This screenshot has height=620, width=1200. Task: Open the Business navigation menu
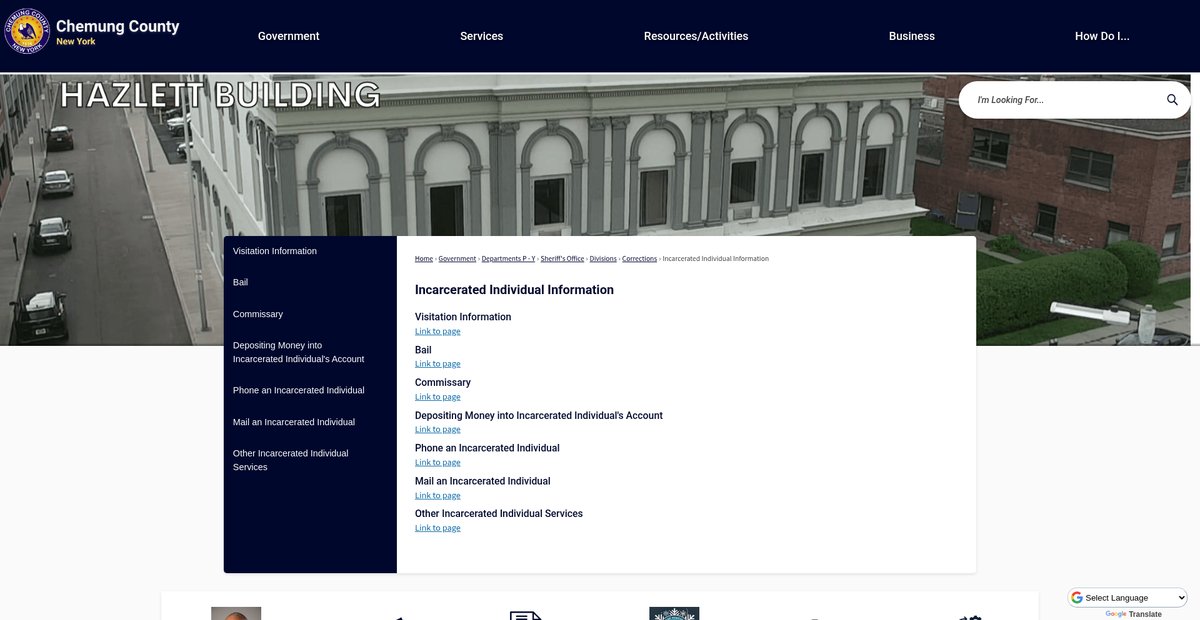[911, 36]
